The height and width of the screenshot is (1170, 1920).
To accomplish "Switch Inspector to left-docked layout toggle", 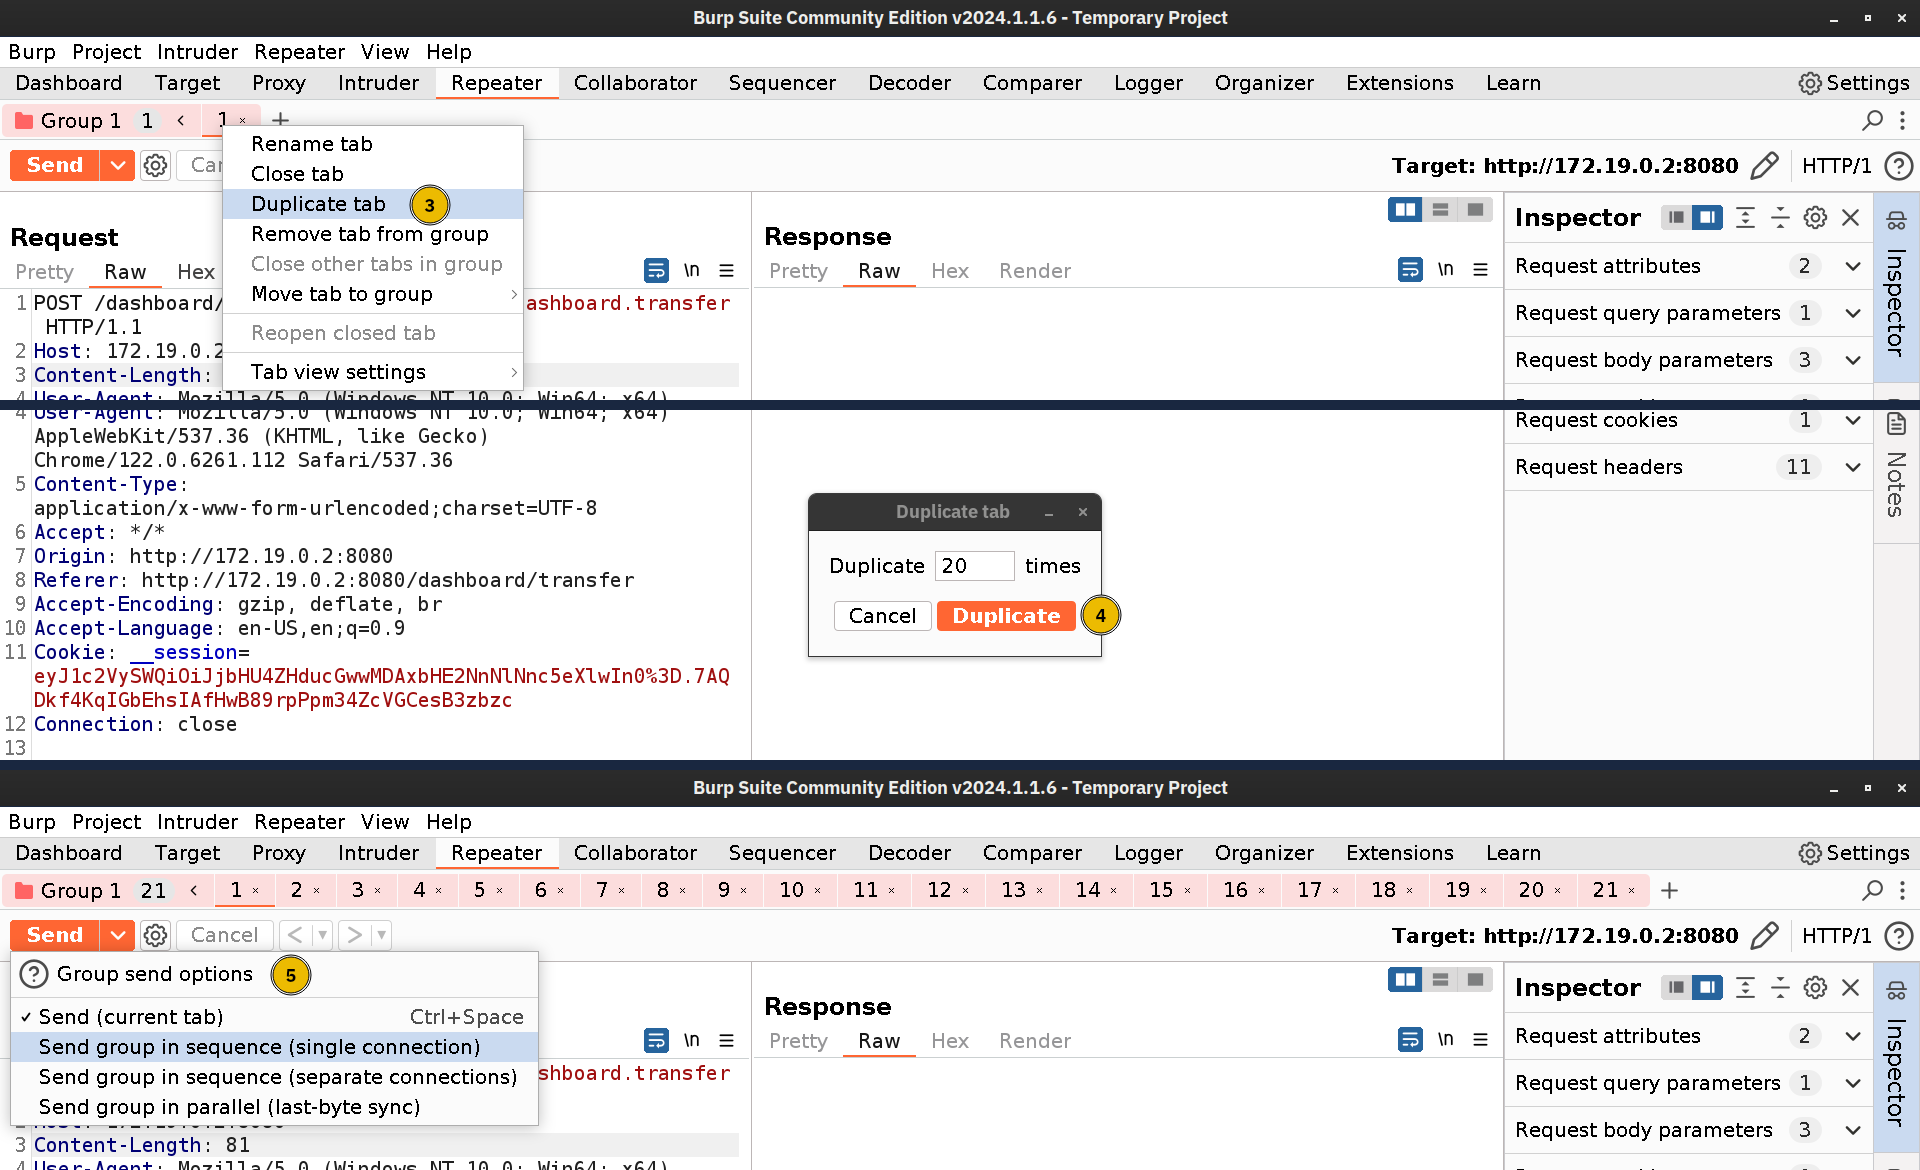I will [x=1677, y=217].
